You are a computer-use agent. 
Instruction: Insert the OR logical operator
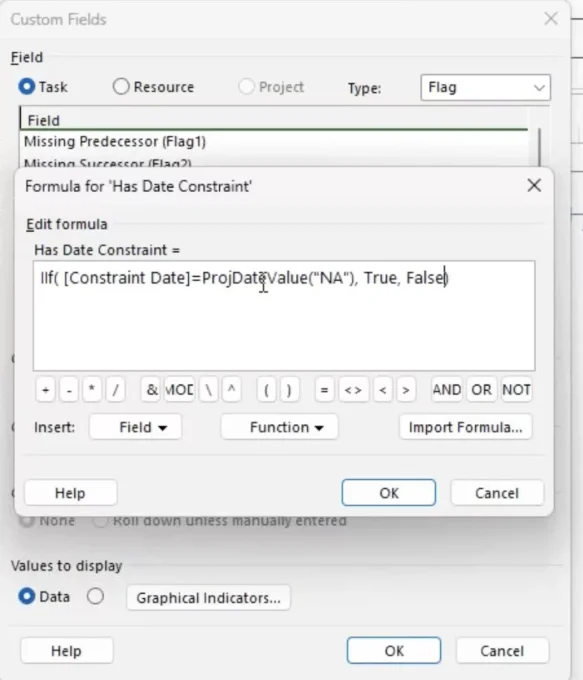(481, 389)
